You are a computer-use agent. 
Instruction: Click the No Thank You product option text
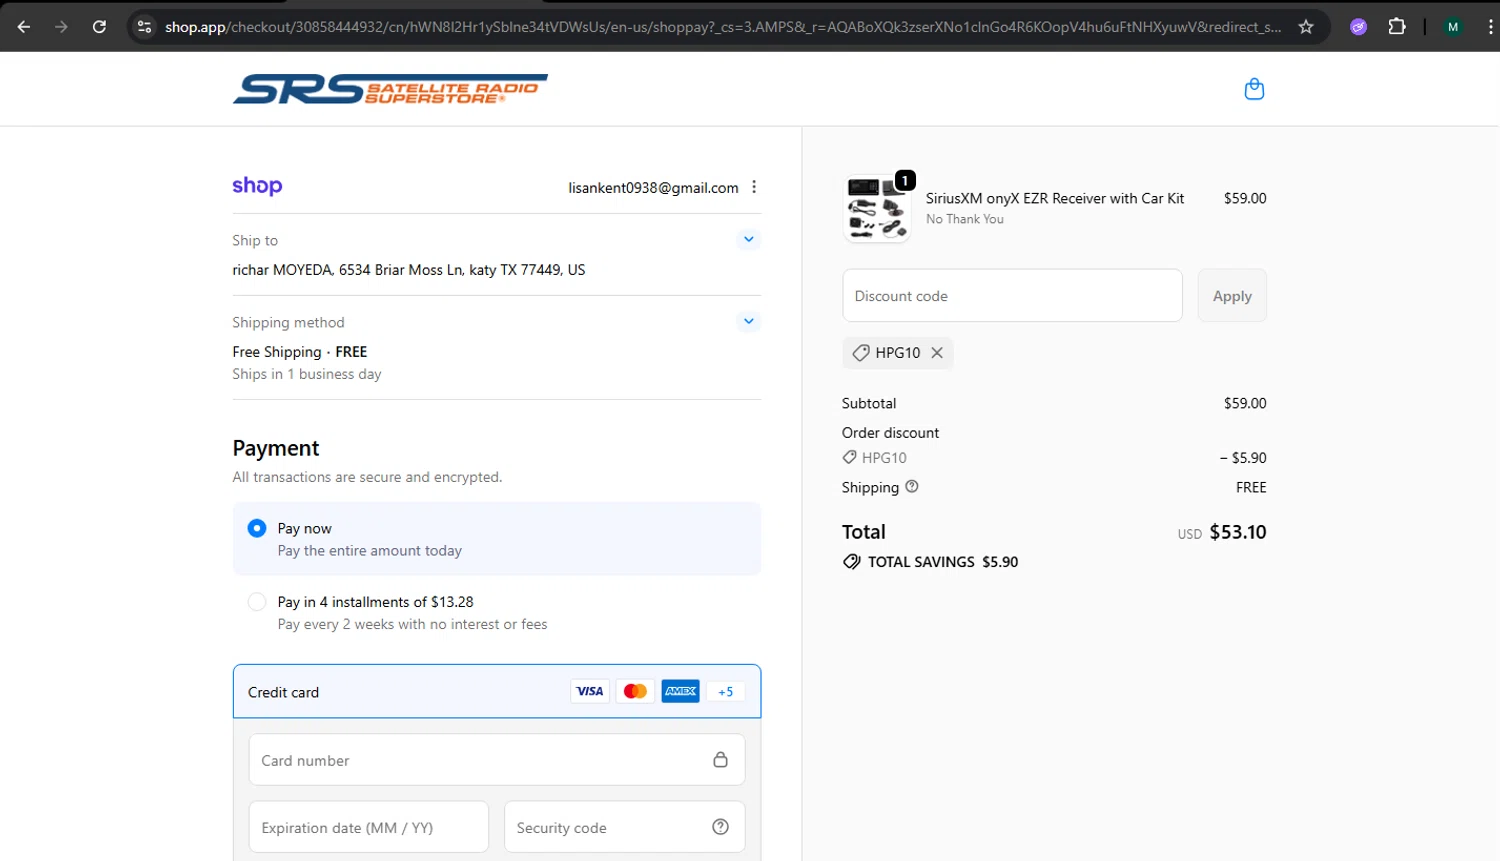pyautogui.click(x=965, y=219)
